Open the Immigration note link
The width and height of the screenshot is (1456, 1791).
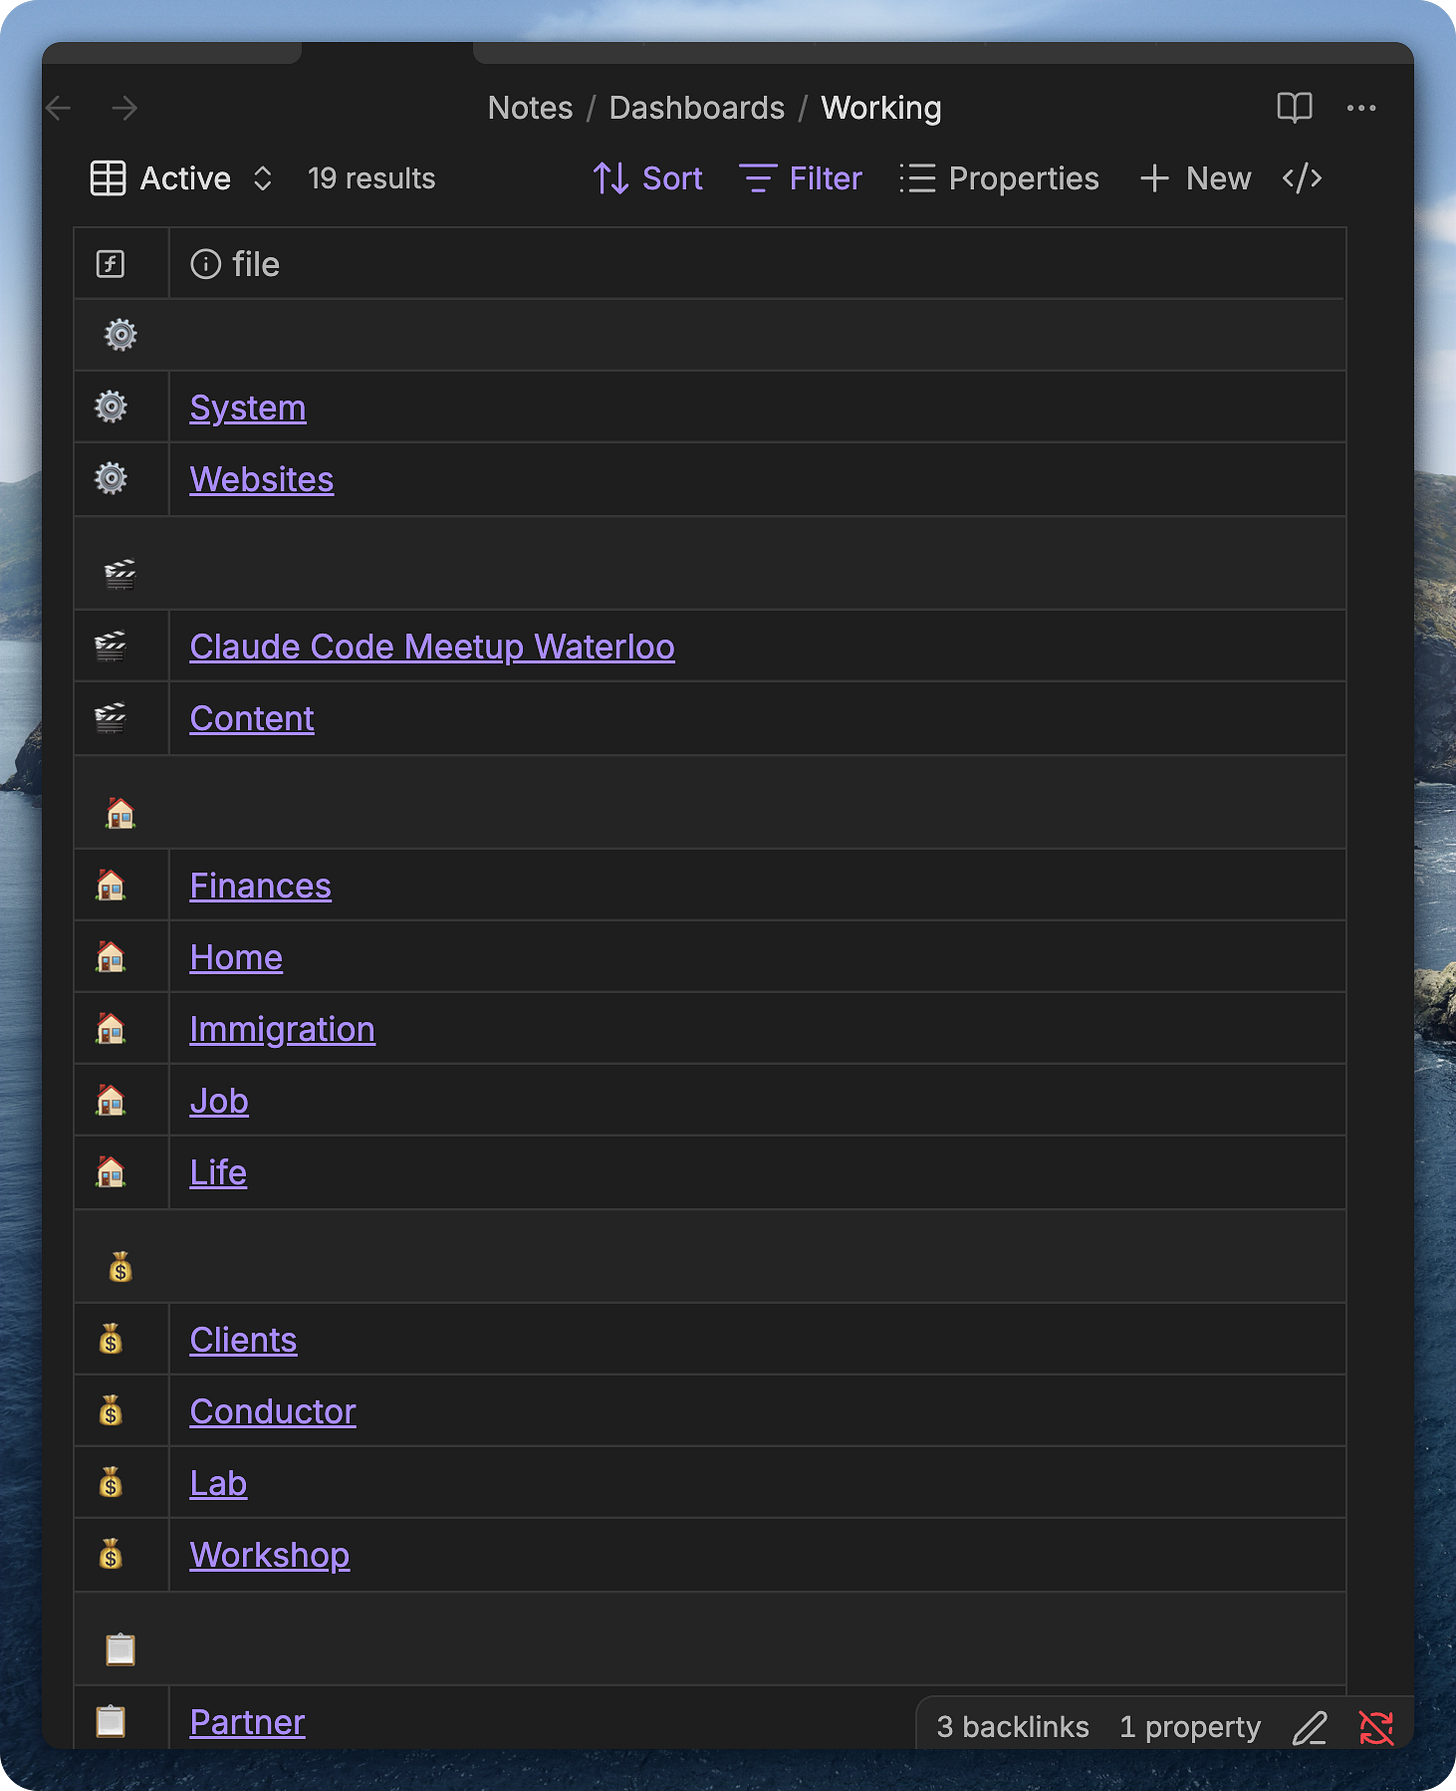(x=283, y=1030)
